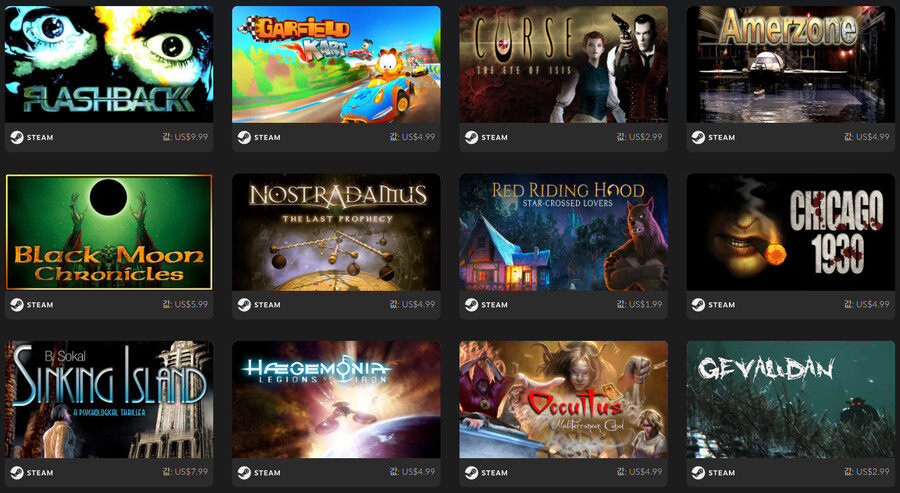Open the Flashback game thumbnail
Viewport: 900px width, 493px height.
pyautogui.click(x=109, y=64)
